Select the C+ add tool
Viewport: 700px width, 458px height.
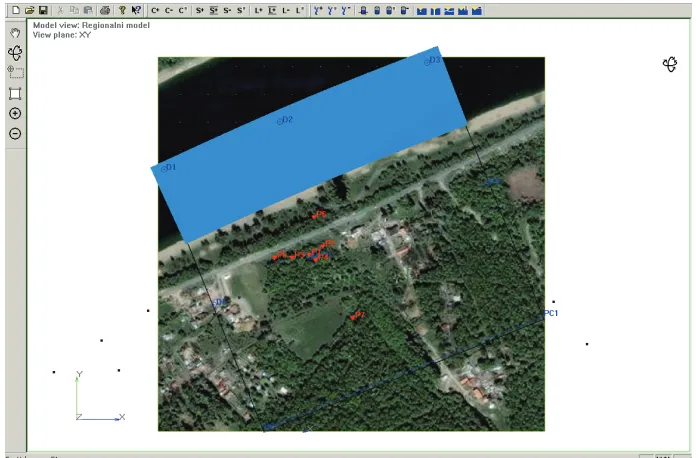point(155,10)
